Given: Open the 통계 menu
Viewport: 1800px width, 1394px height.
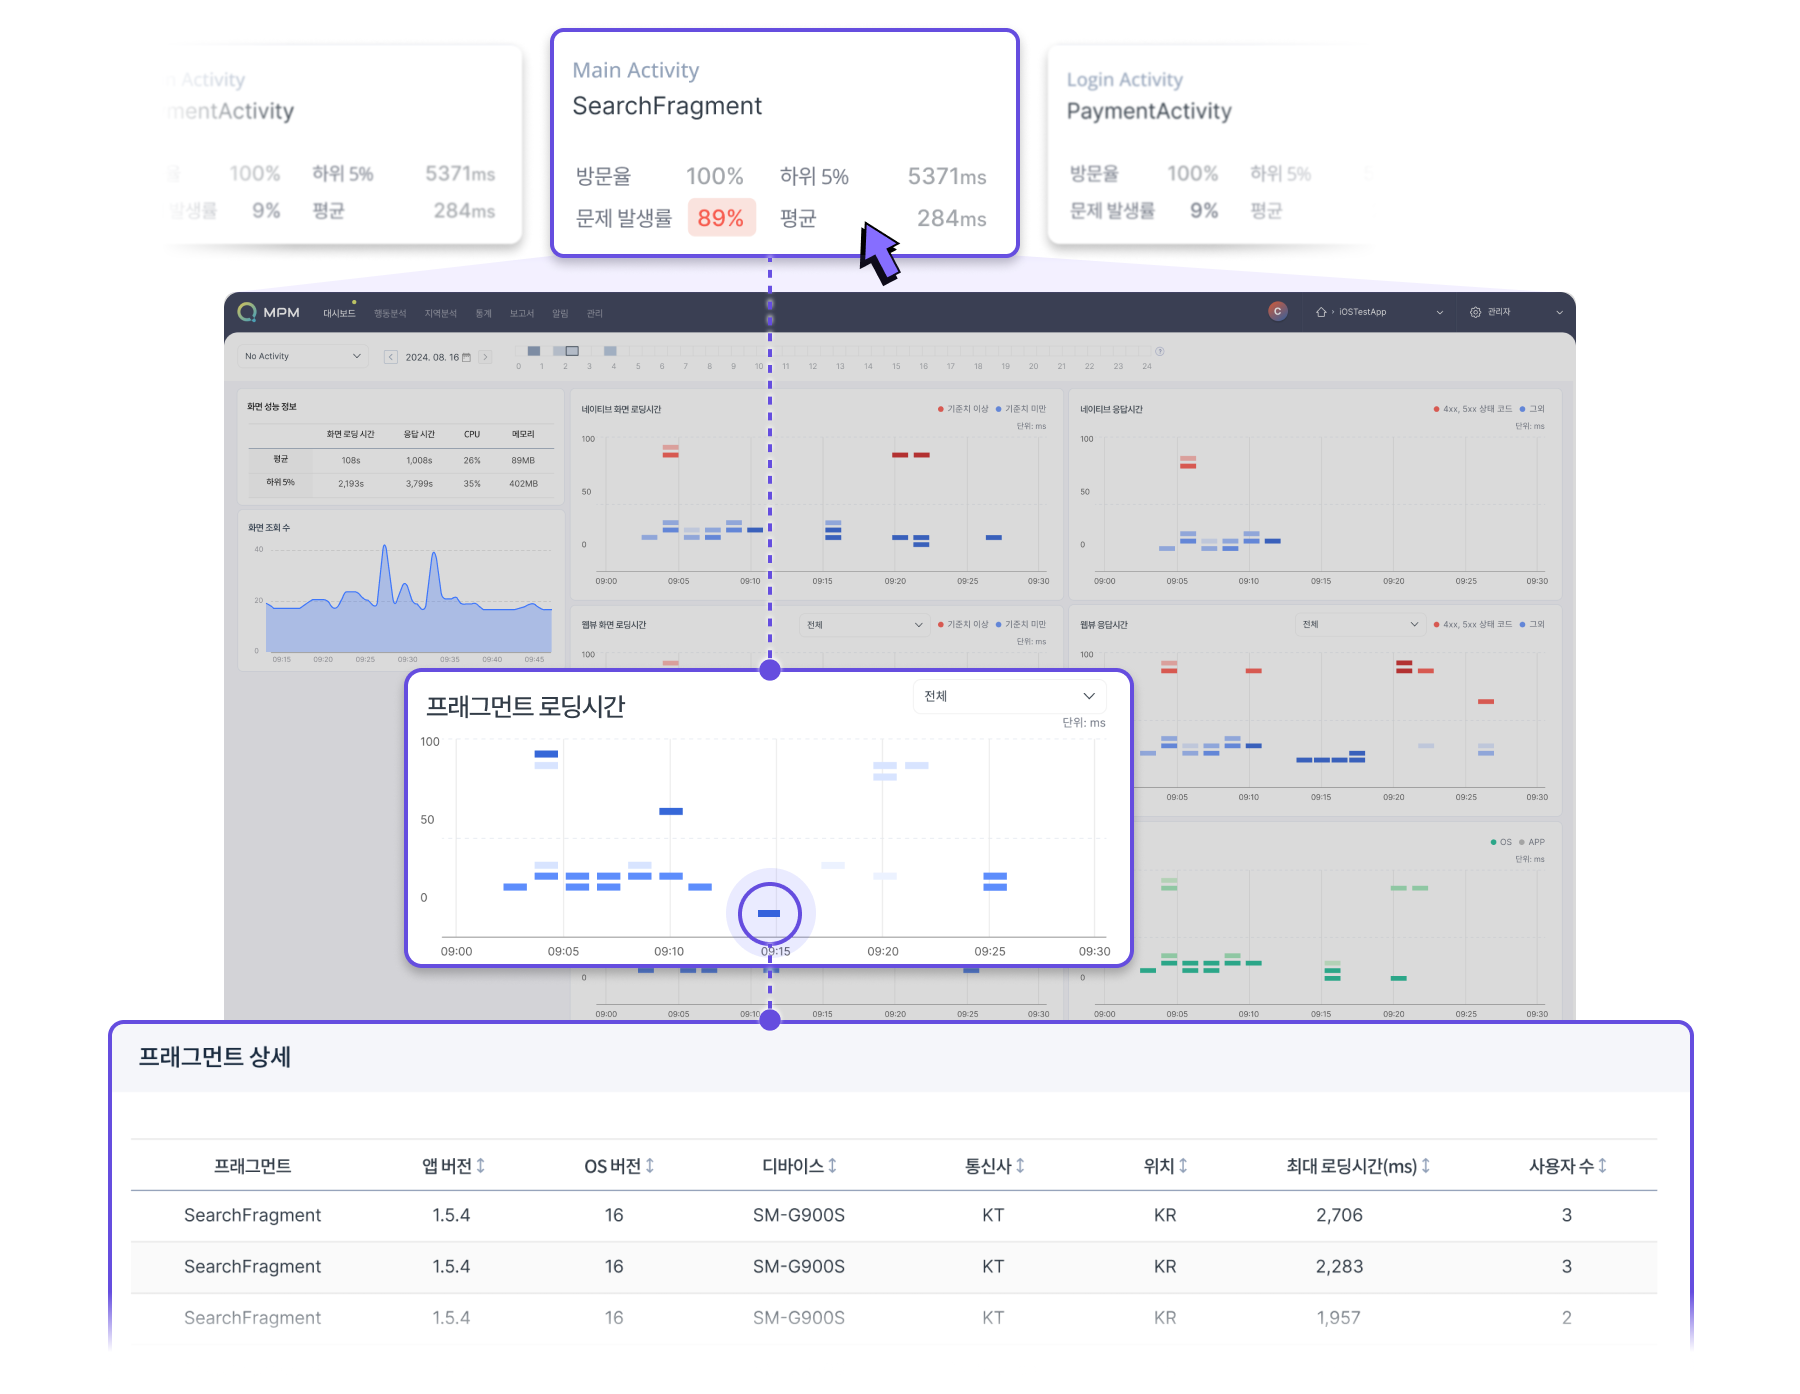Looking at the screenshot, I should pos(484,313).
